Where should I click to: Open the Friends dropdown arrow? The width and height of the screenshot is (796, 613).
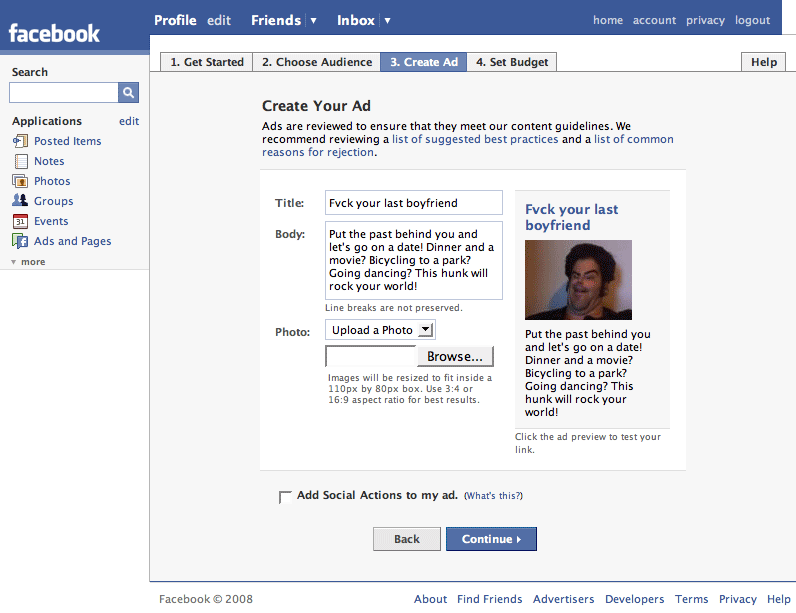pos(313,21)
